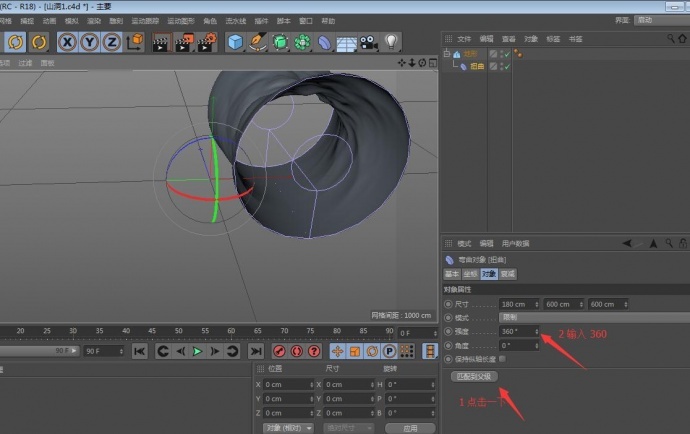Toggle animation dot beside 尺寸
This screenshot has height=434, width=690.
tap(448, 304)
